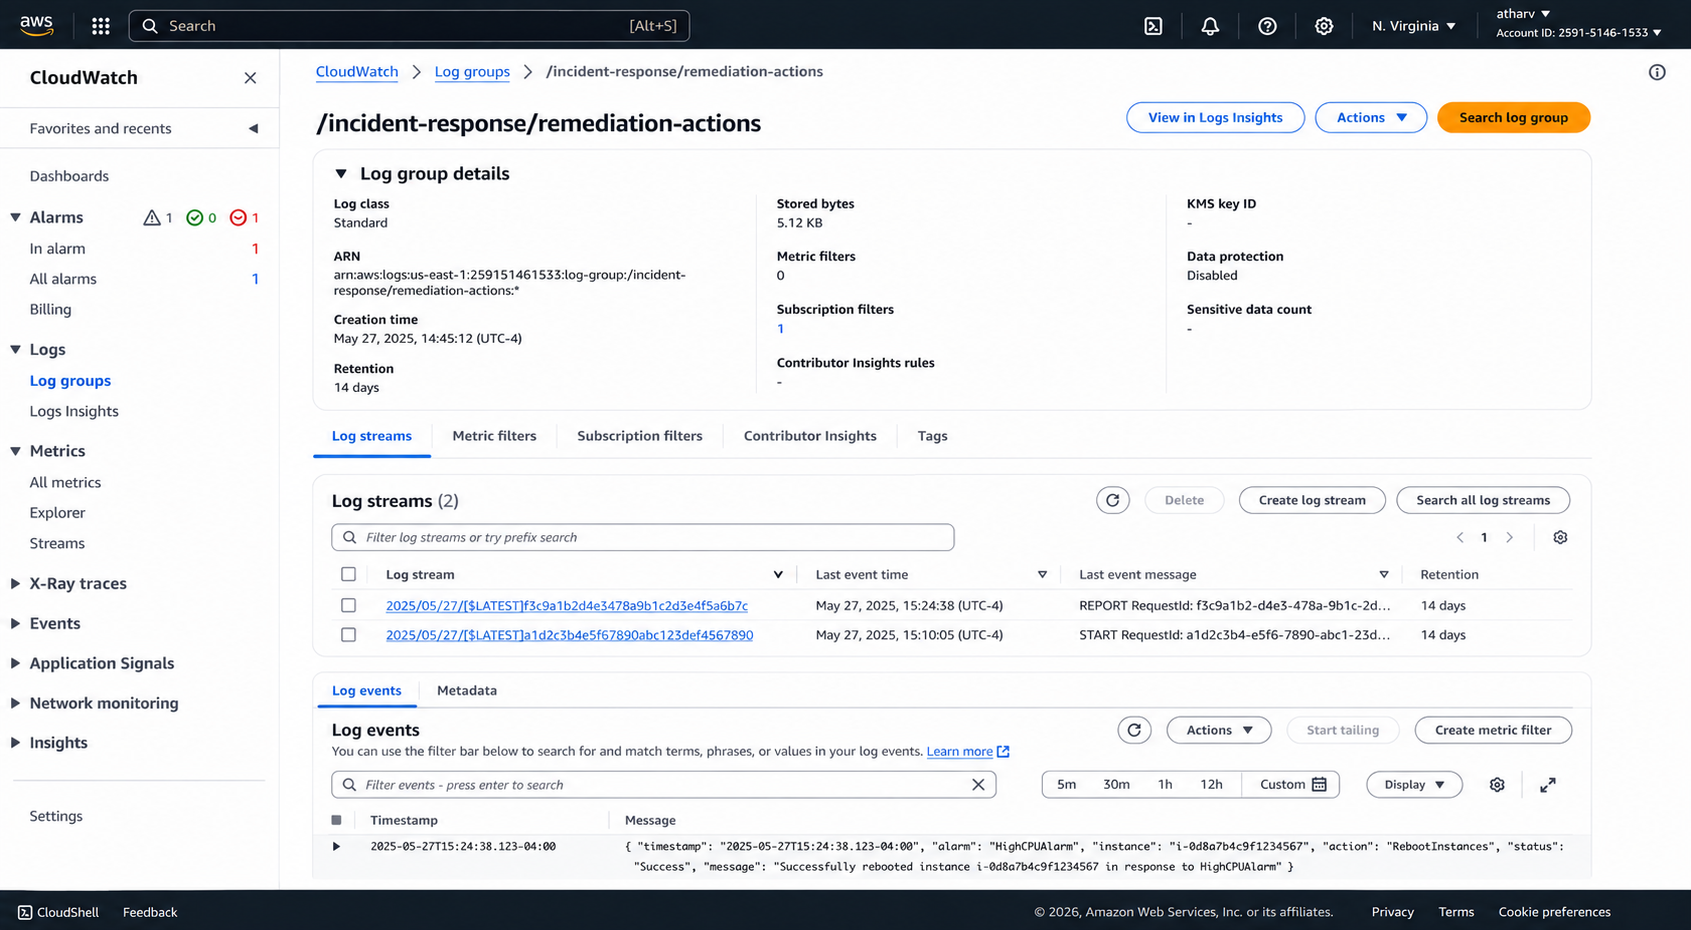Click Create log stream button
1691x930 pixels.
[x=1312, y=500]
